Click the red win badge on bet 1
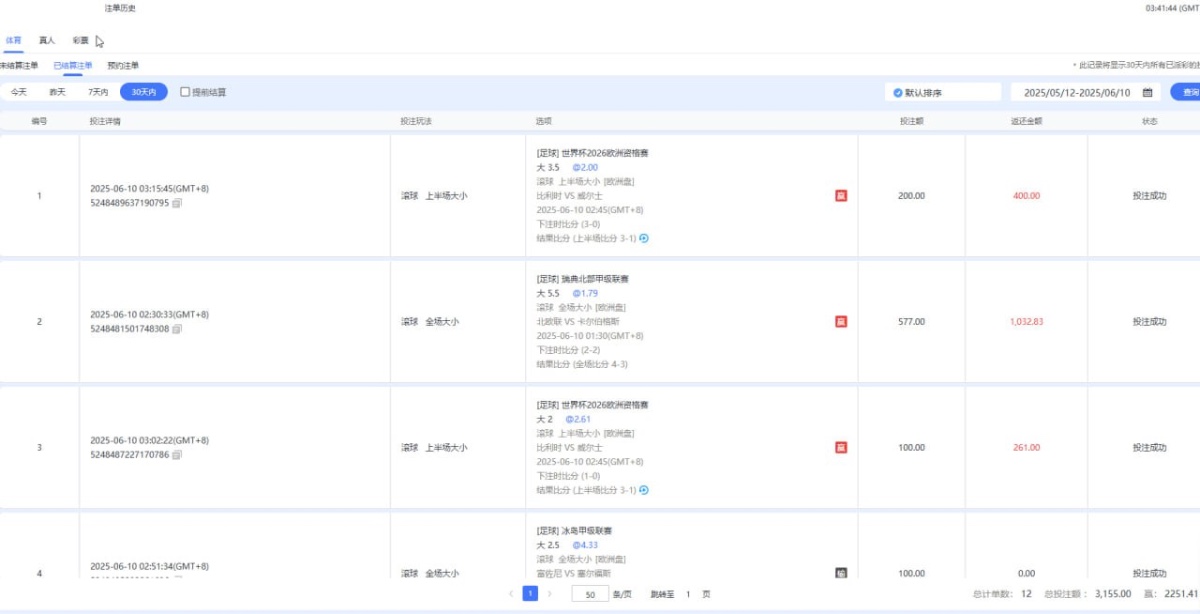 pyautogui.click(x=841, y=196)
